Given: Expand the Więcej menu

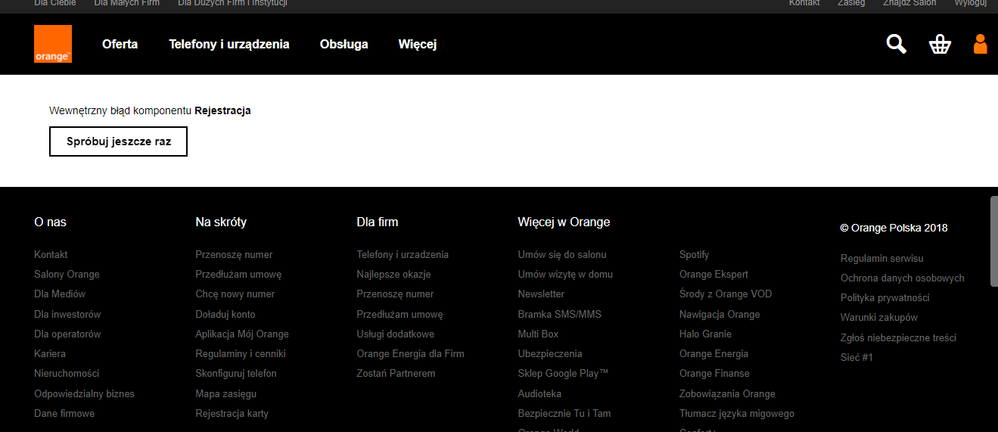Looking at the screenshot, I should [x=417, y=44].
